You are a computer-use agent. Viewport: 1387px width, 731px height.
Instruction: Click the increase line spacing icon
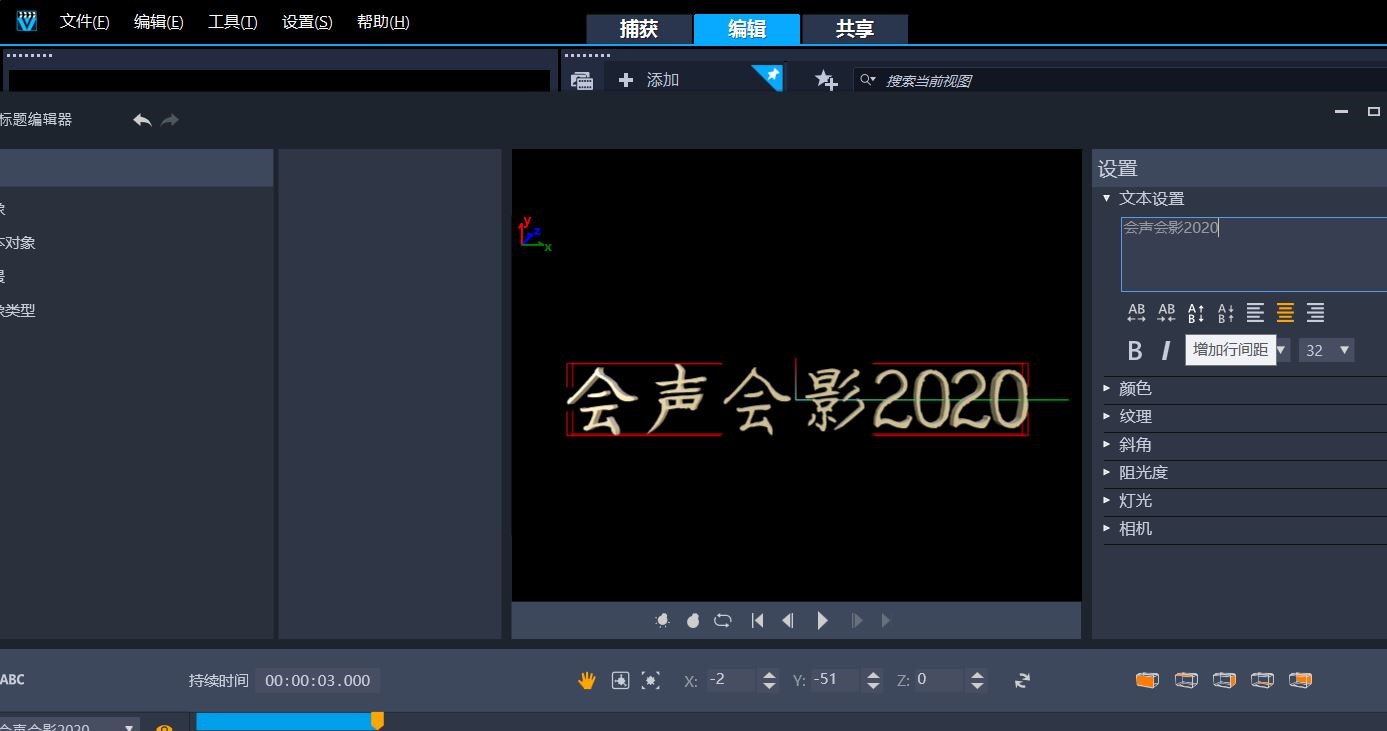point(1196,313)
